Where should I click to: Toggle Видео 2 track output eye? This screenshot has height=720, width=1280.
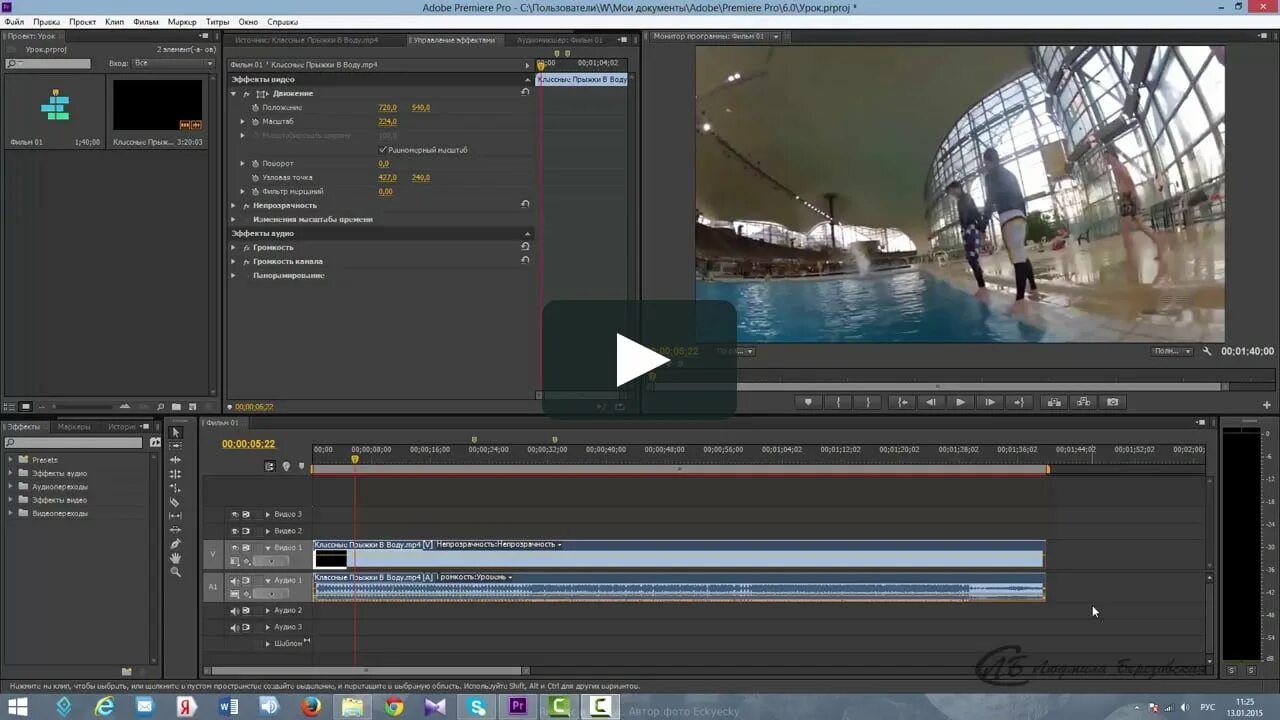[235, 531]
